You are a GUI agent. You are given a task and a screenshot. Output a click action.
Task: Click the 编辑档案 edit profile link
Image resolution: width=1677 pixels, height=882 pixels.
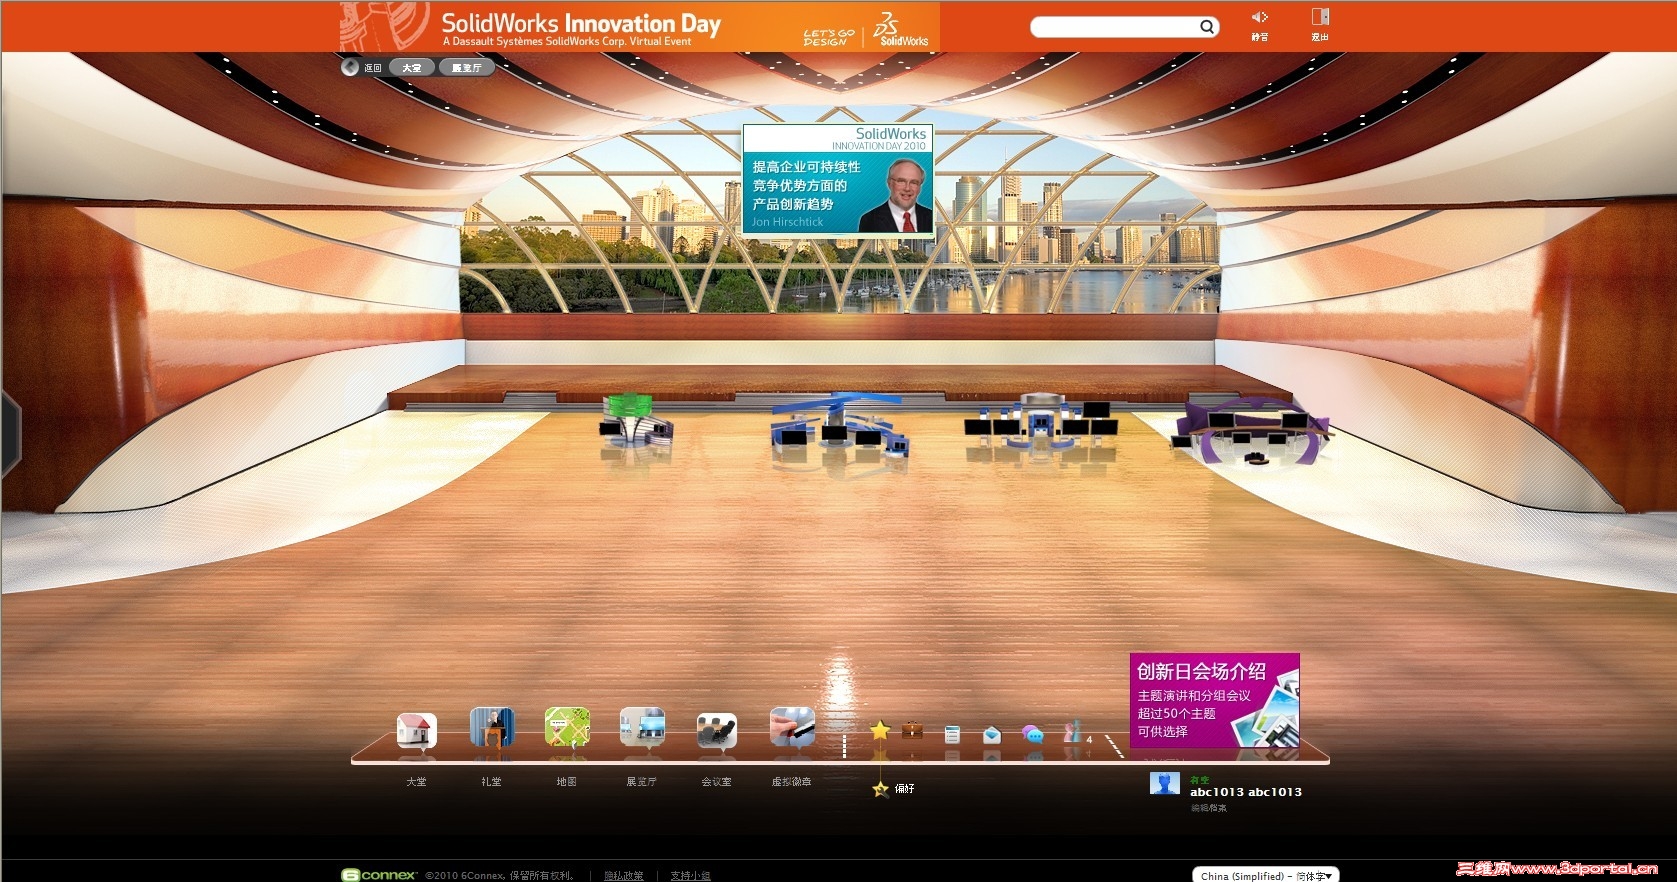pos(1208,808)
